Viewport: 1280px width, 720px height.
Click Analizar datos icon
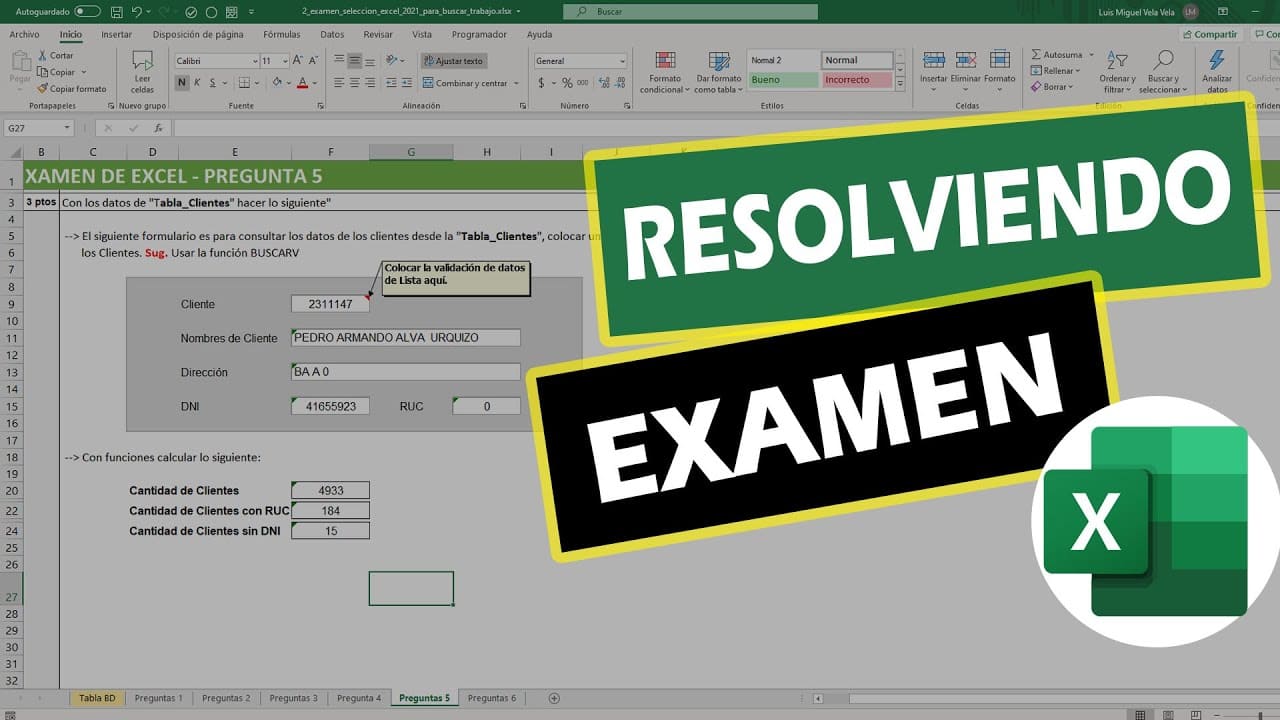(x=1217, y=61)
